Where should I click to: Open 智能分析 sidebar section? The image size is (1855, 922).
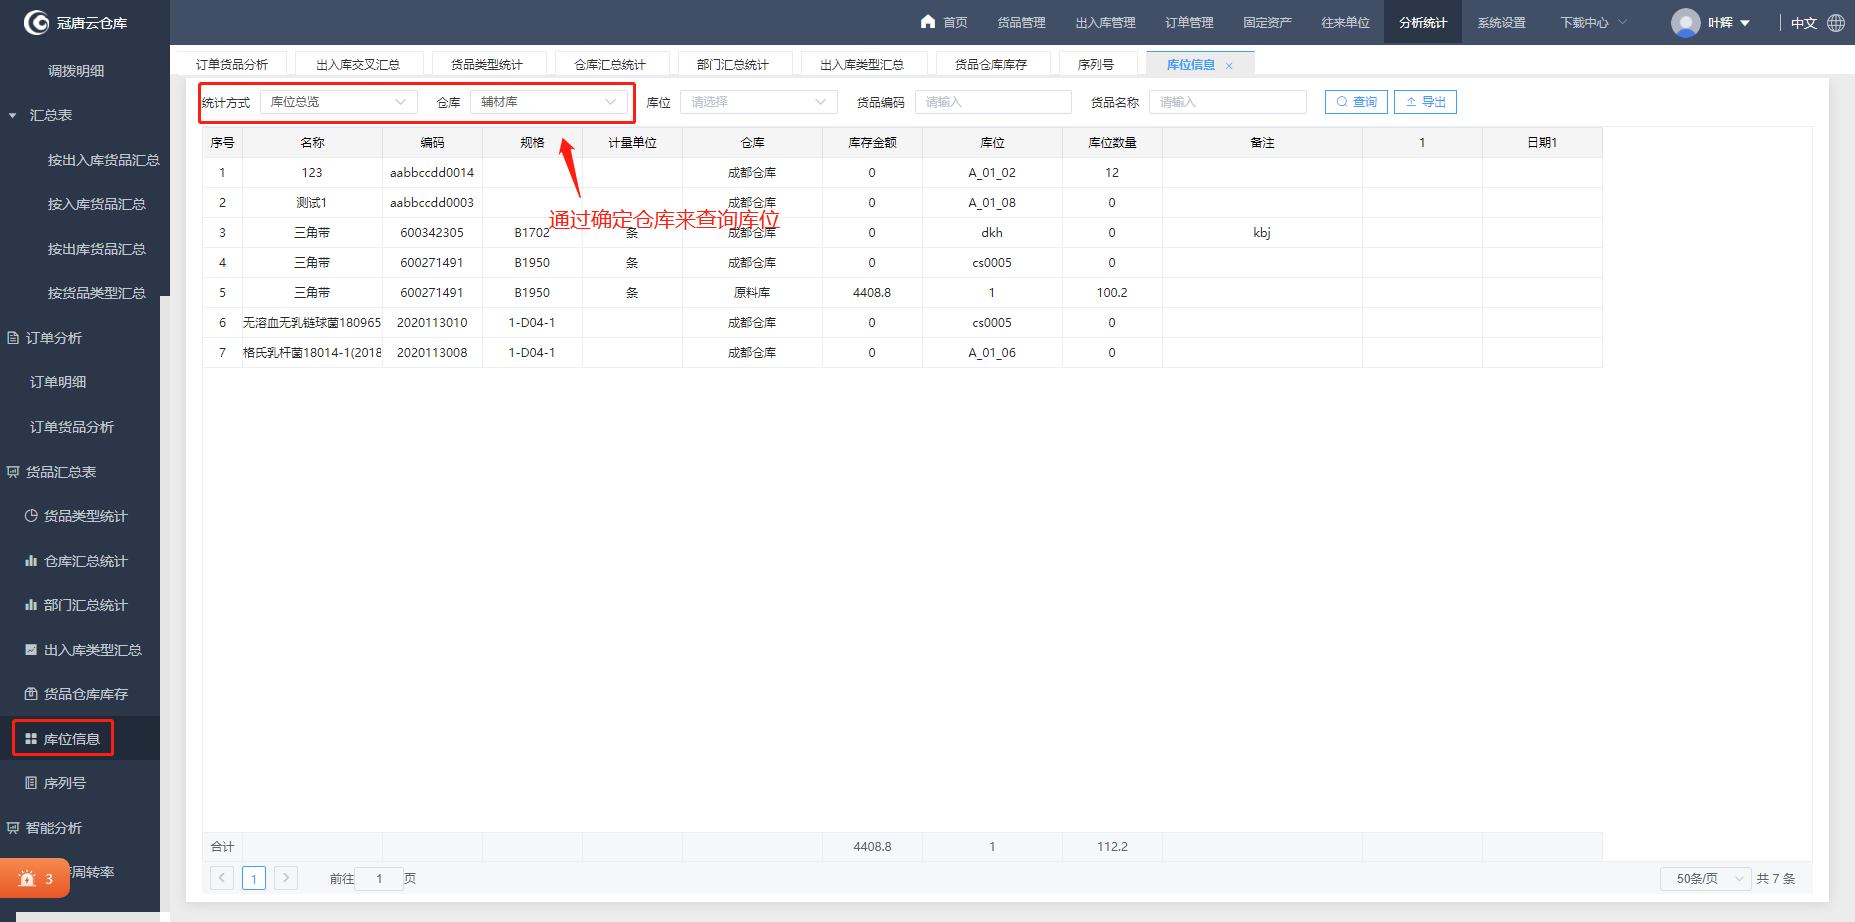tap(45, 828)
